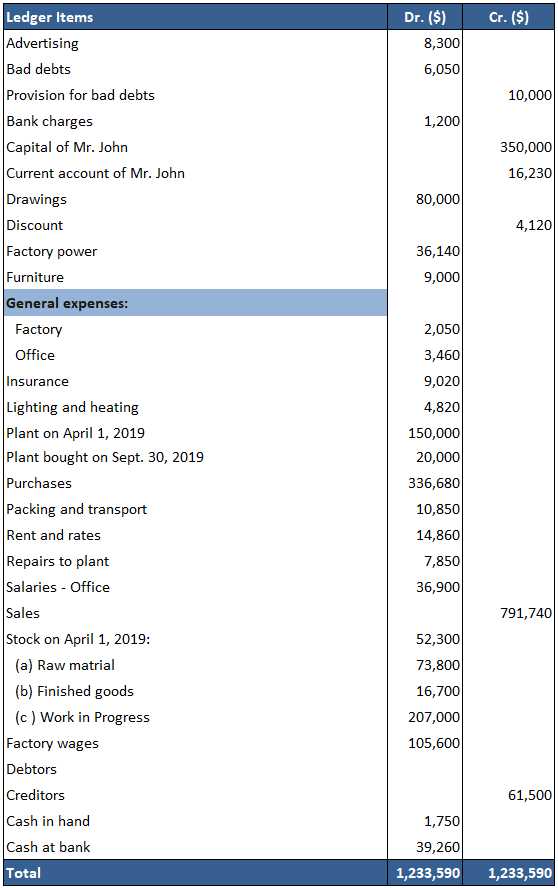Select the 150,000 Plant value
The height and width of the screenshot is (888, 558).
click(x=434, y=434)
